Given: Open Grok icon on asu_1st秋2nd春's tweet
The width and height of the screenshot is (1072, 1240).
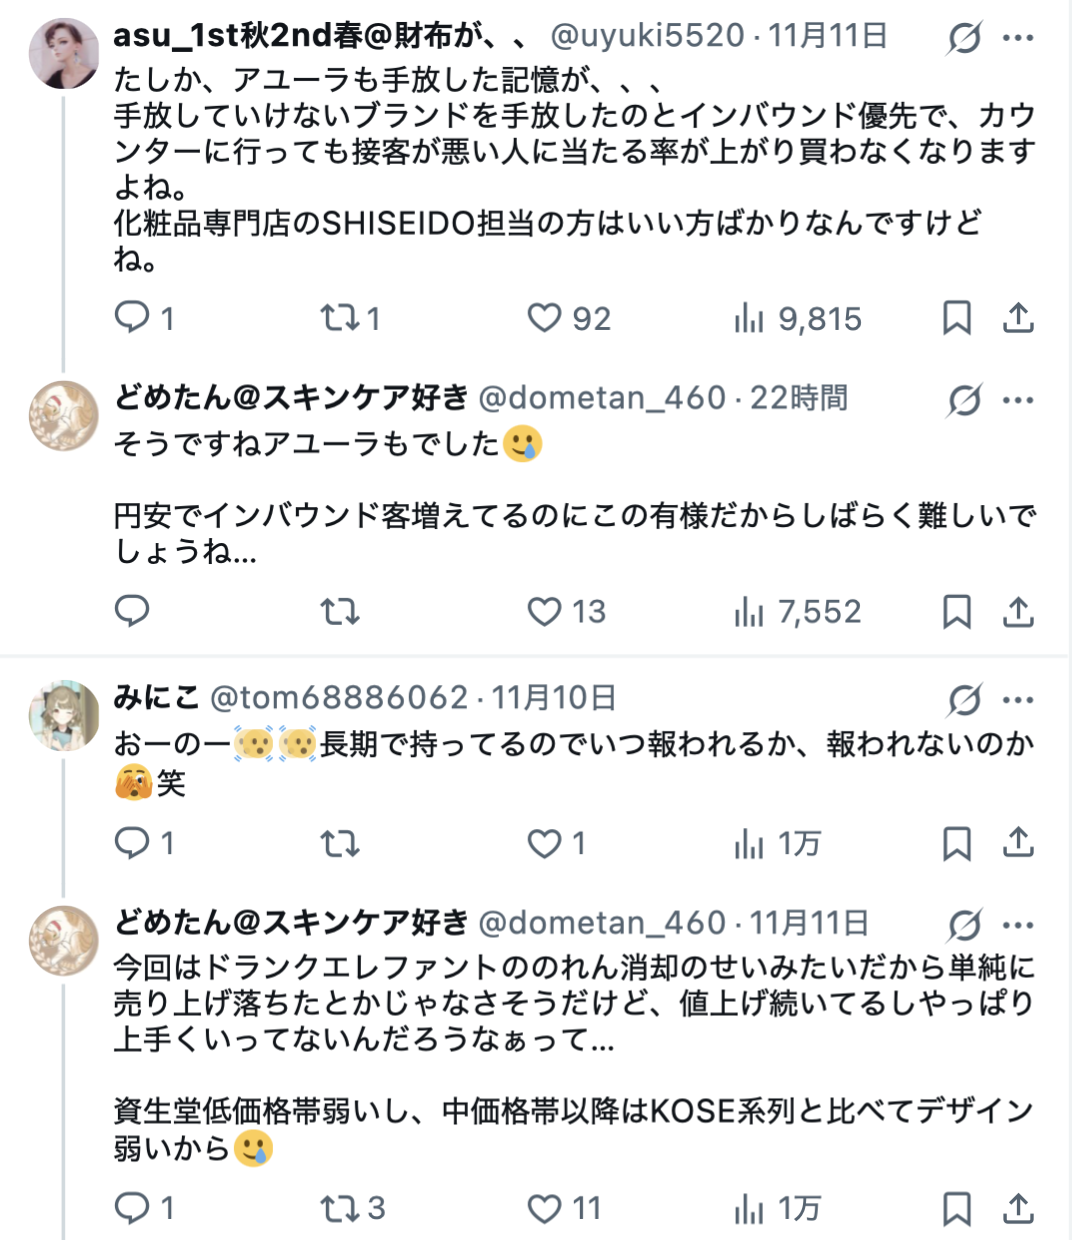Looking at the screenshot, I should [x=964, y=38].
